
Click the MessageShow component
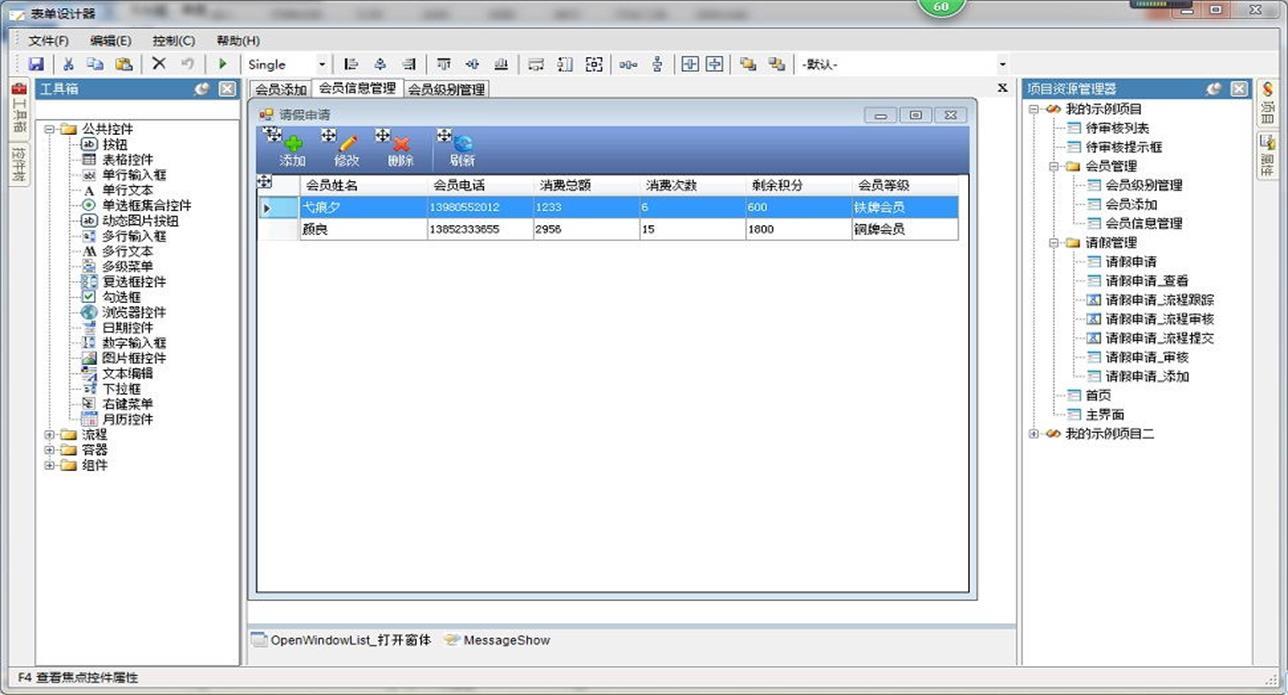coord(497,640)
